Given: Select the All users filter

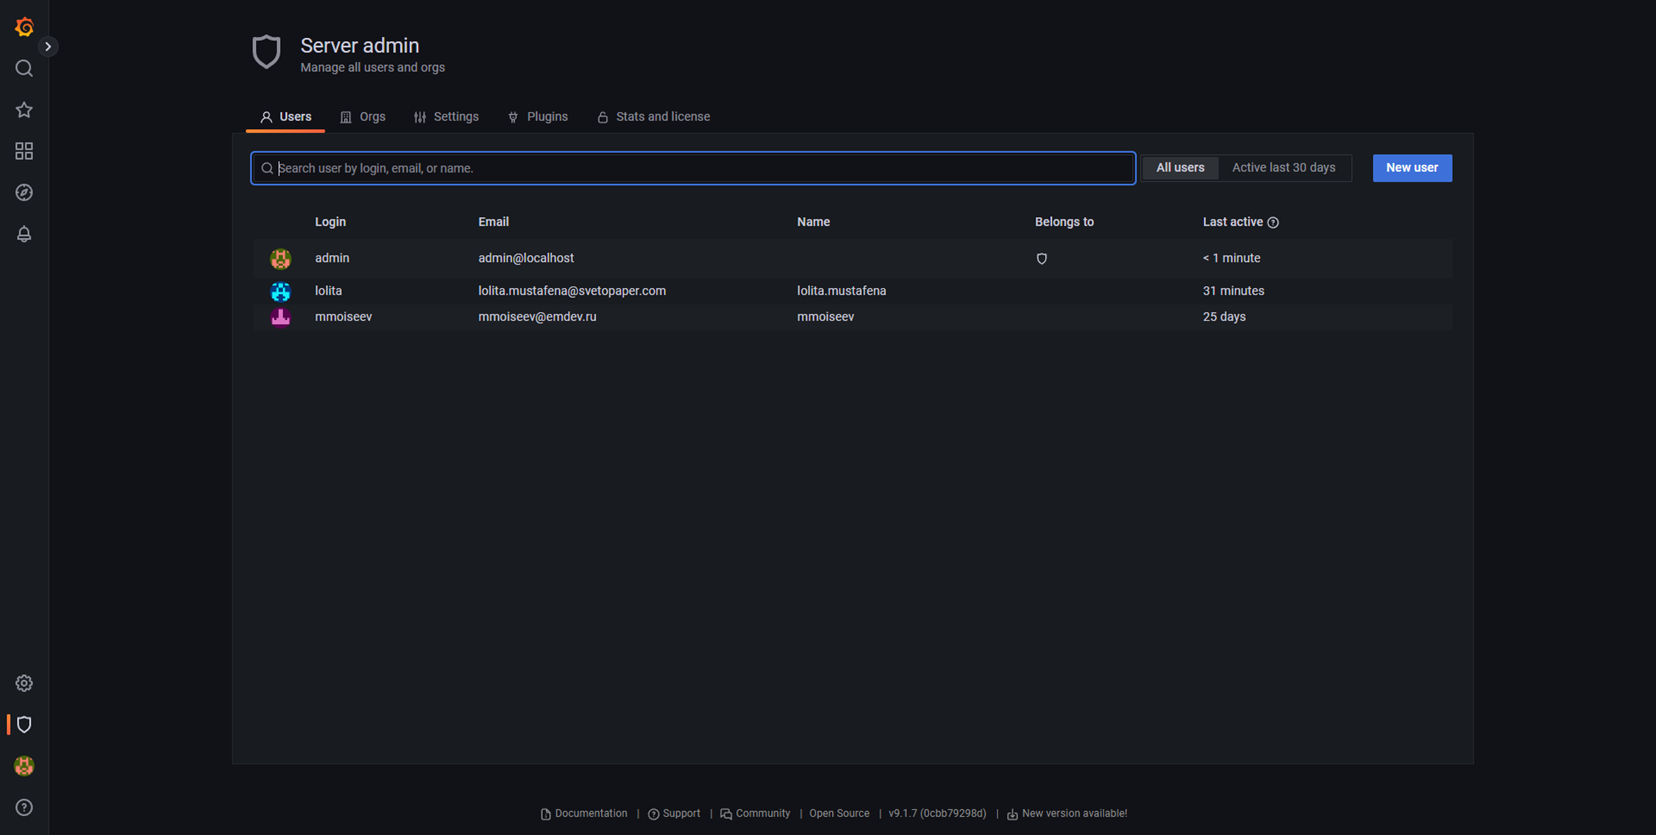Looking at the screenshot, I should (1180, 168).
